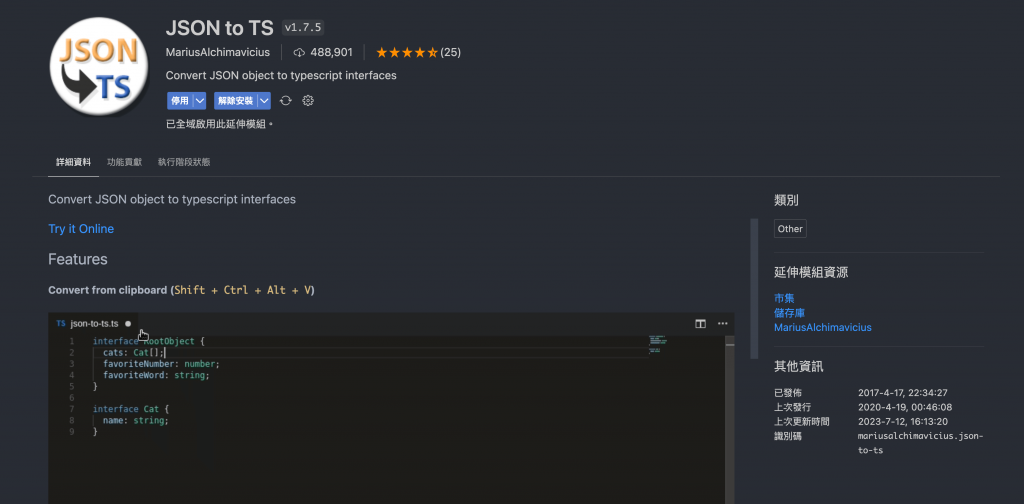Click the 解除安裝 (Uninstall) button
The image size is (1024, 504).
pyautogui.click(x=235, y=101)
